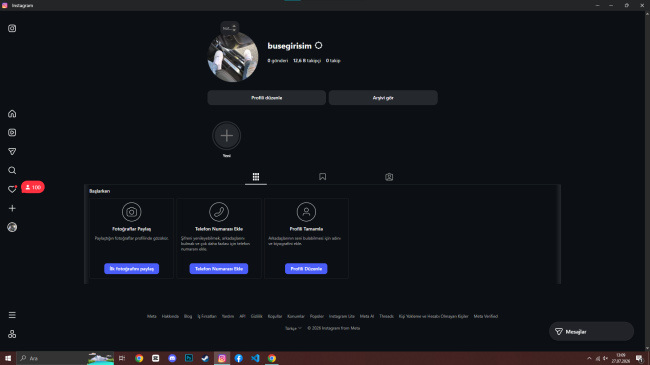This screenshot has width=650, height=365.
Task: Expand the Türkçe language dropdown
Action: [x=293, y=328]
